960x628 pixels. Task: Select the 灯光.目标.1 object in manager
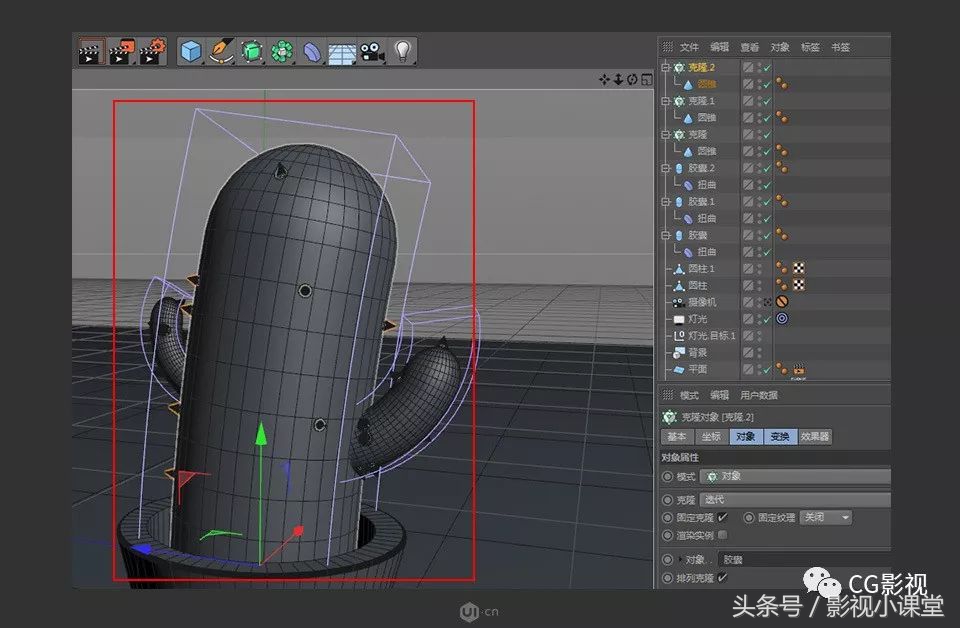(x=712, y=335)
